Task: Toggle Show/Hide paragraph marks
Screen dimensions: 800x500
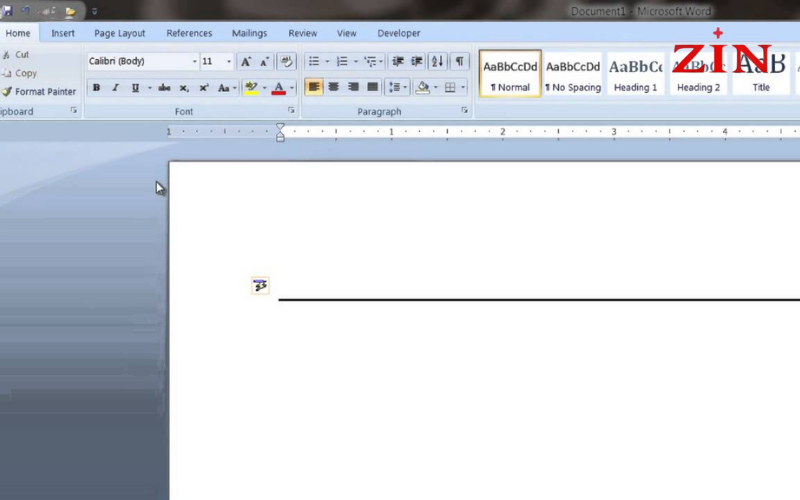Action: coord(459,62)
